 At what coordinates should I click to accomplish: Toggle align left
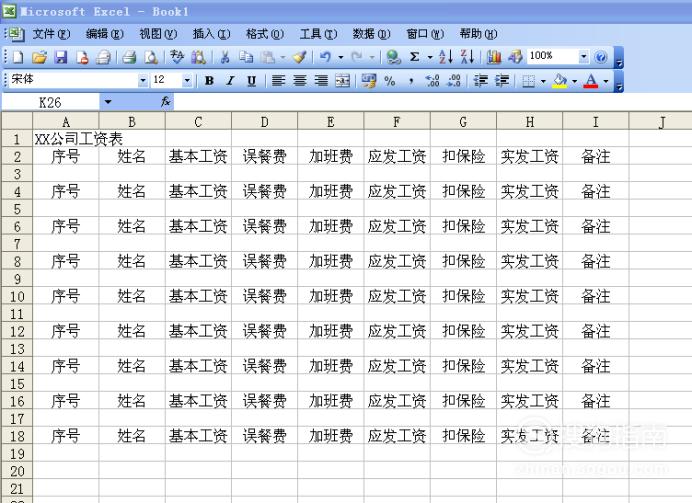tap(278, 81)
